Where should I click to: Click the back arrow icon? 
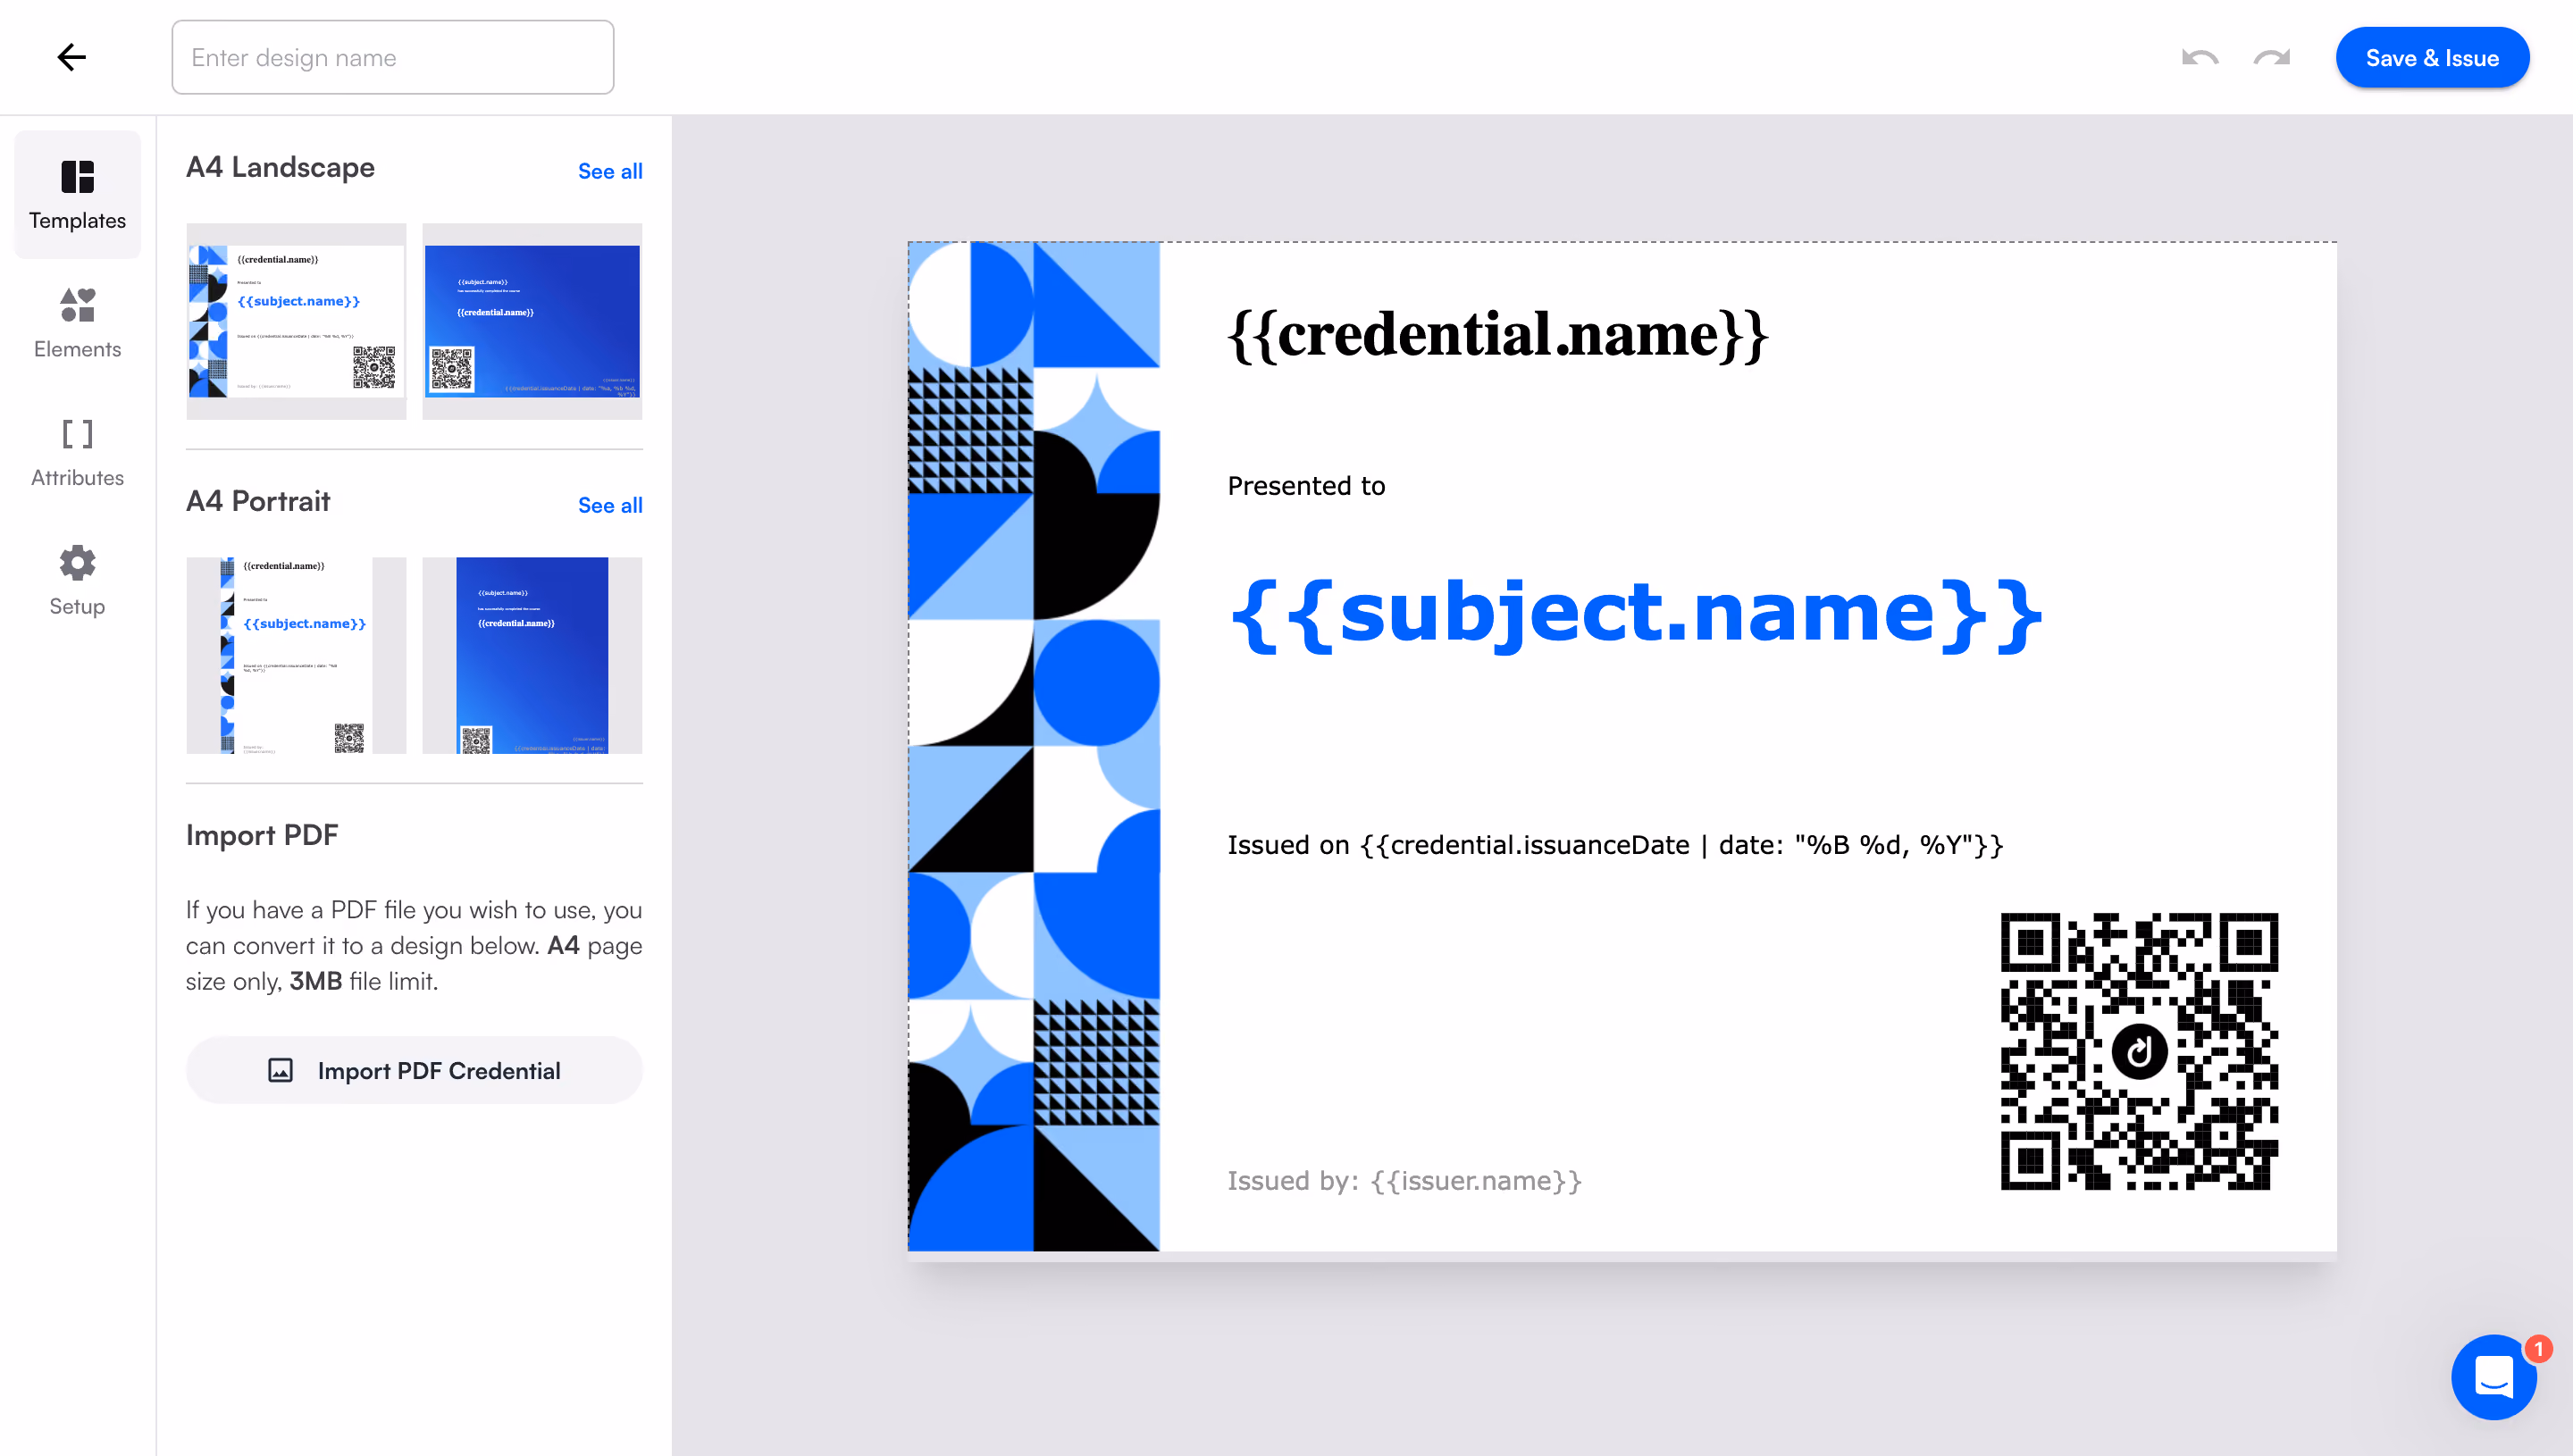[71, 57]
